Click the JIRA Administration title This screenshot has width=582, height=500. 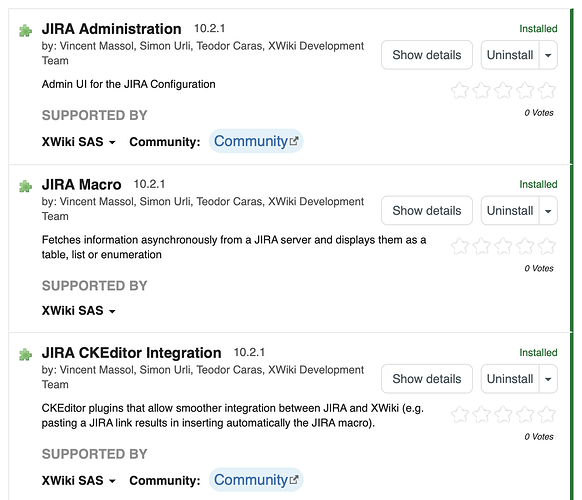click(x=111, y=29)
